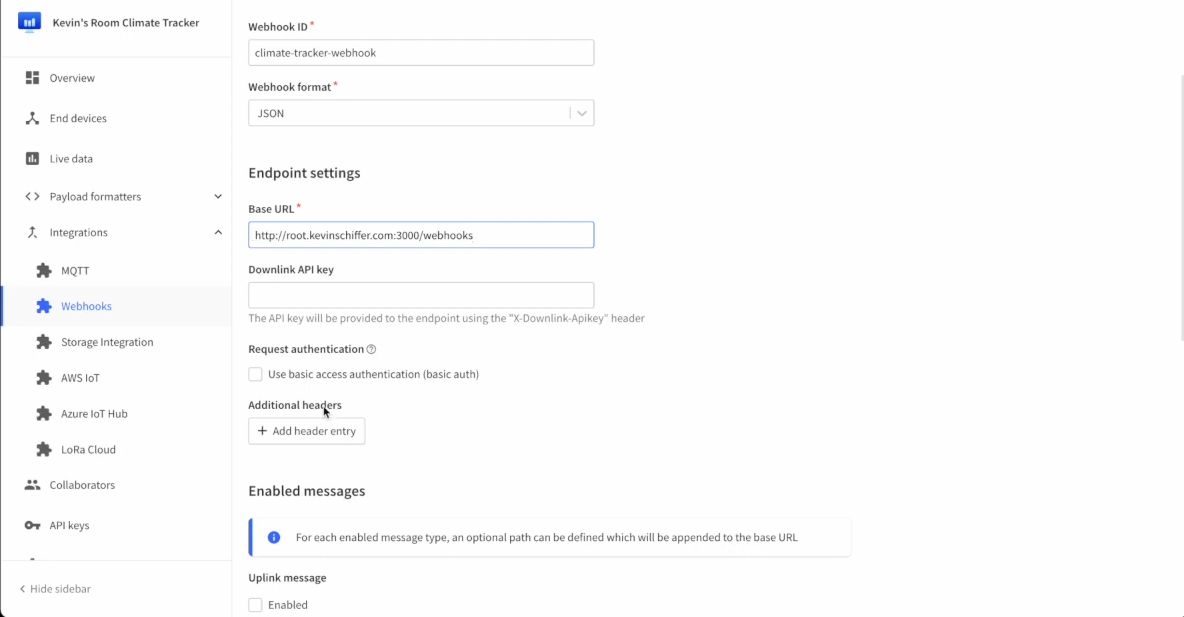Click the Base URL input field

421,235
